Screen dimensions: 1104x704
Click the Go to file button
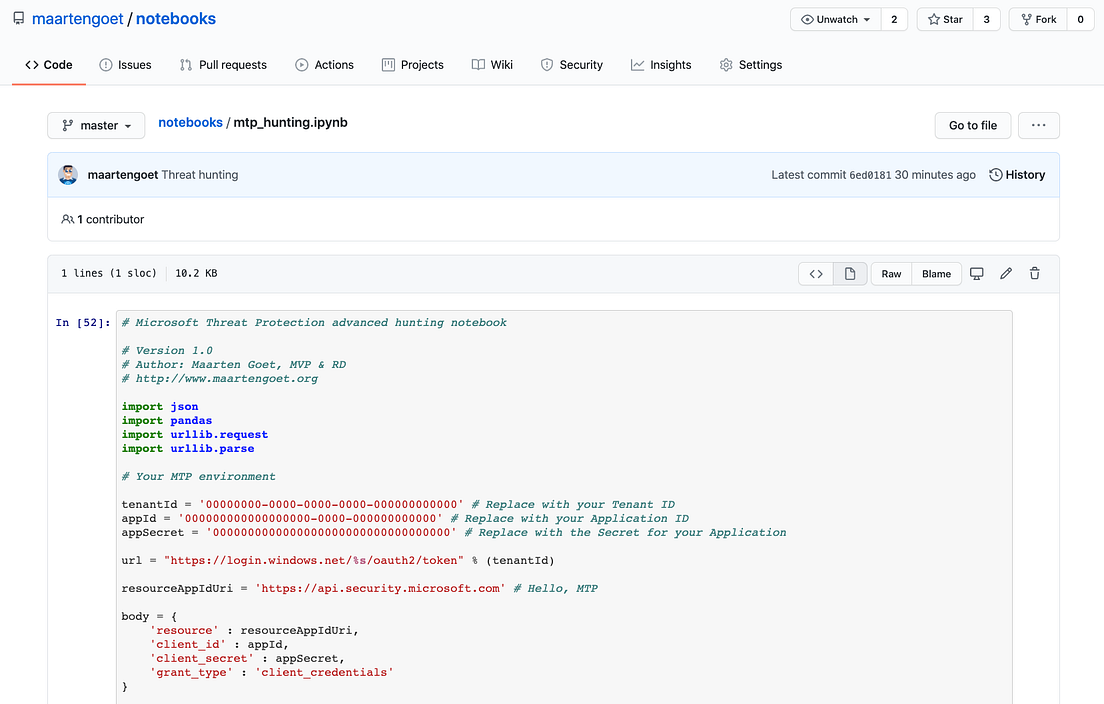[x=972, y=125]
